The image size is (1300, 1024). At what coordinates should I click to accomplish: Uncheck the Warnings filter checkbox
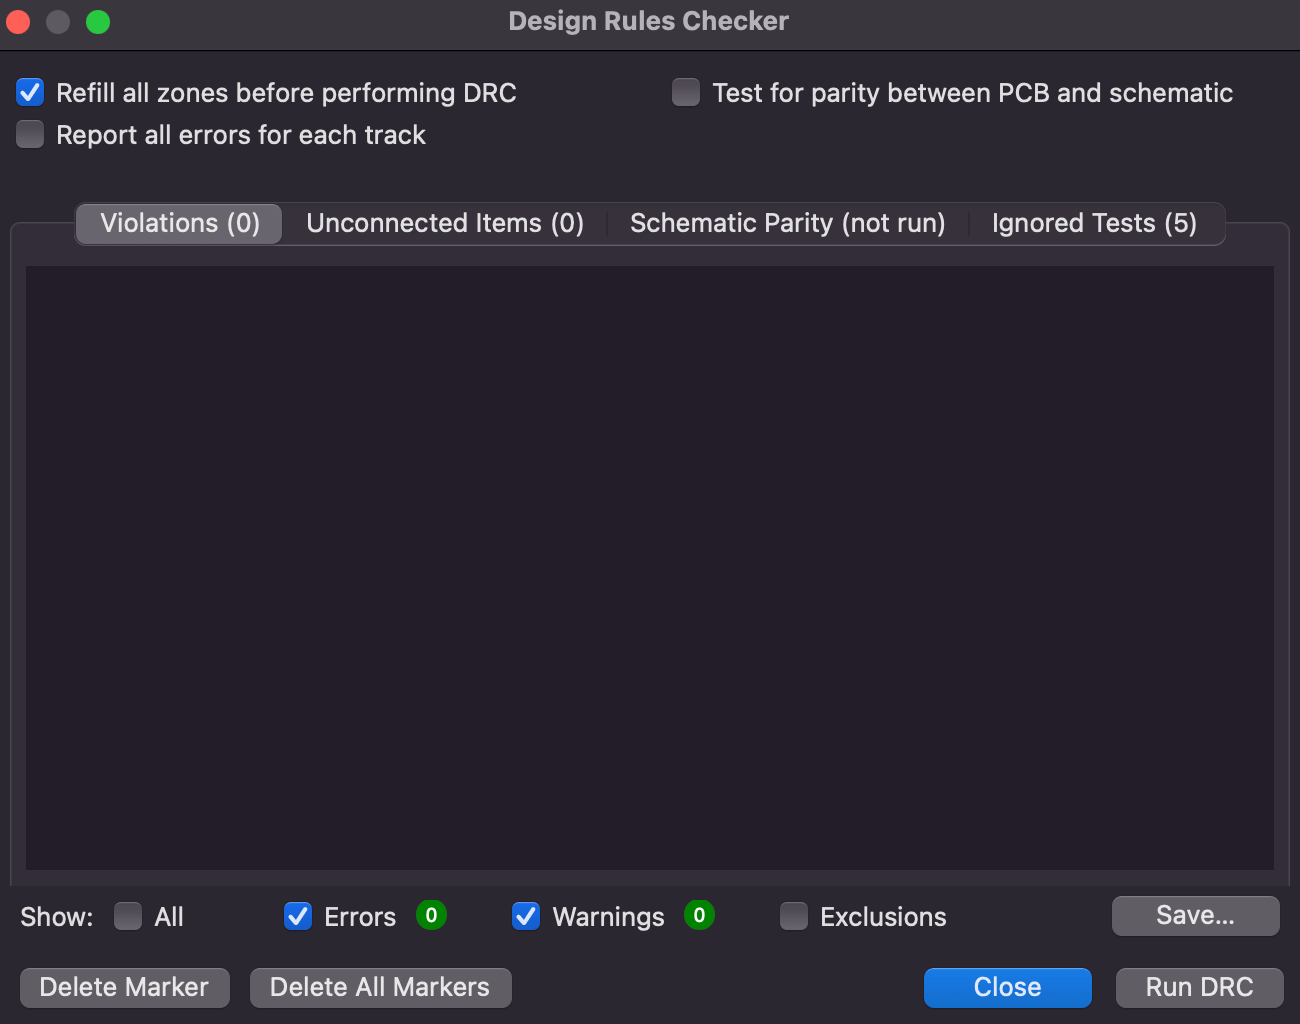pyautogui.click(x=526, y=916)
